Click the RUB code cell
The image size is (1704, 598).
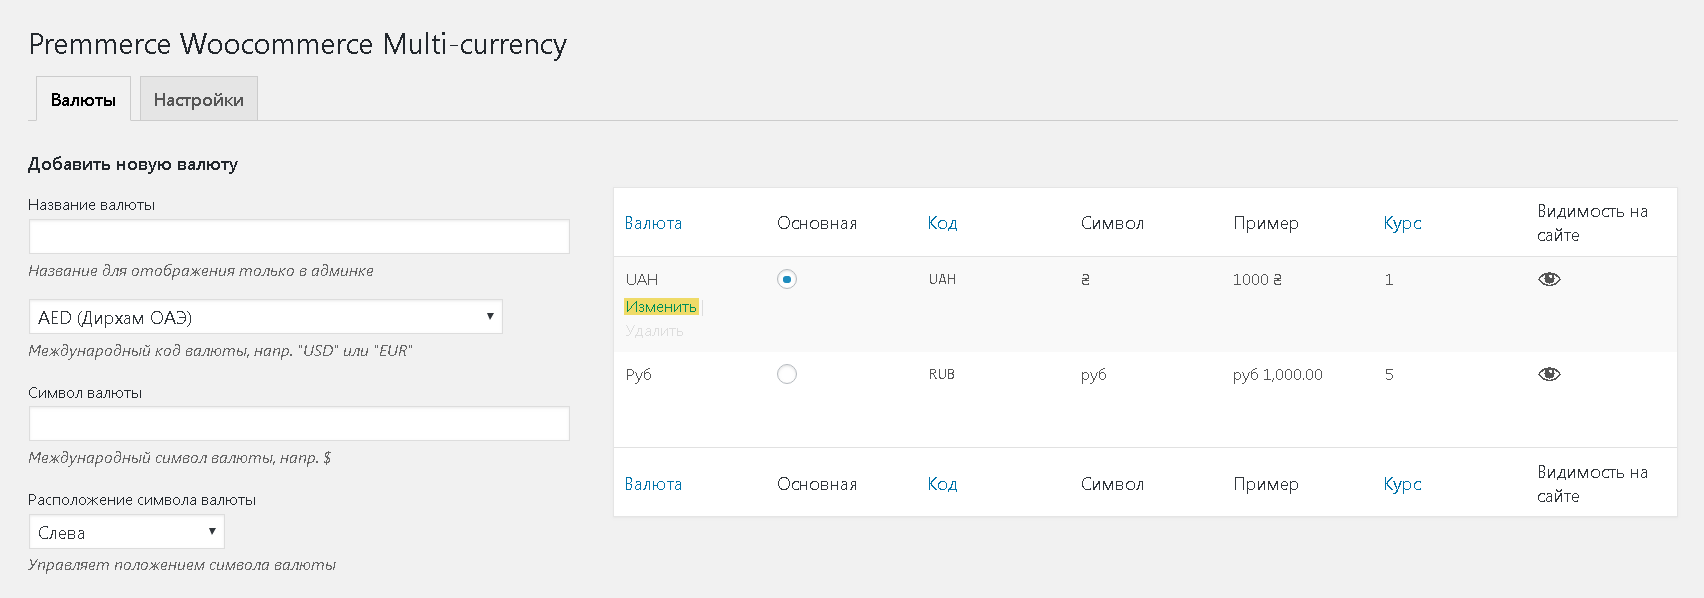[x=942, y=374]
